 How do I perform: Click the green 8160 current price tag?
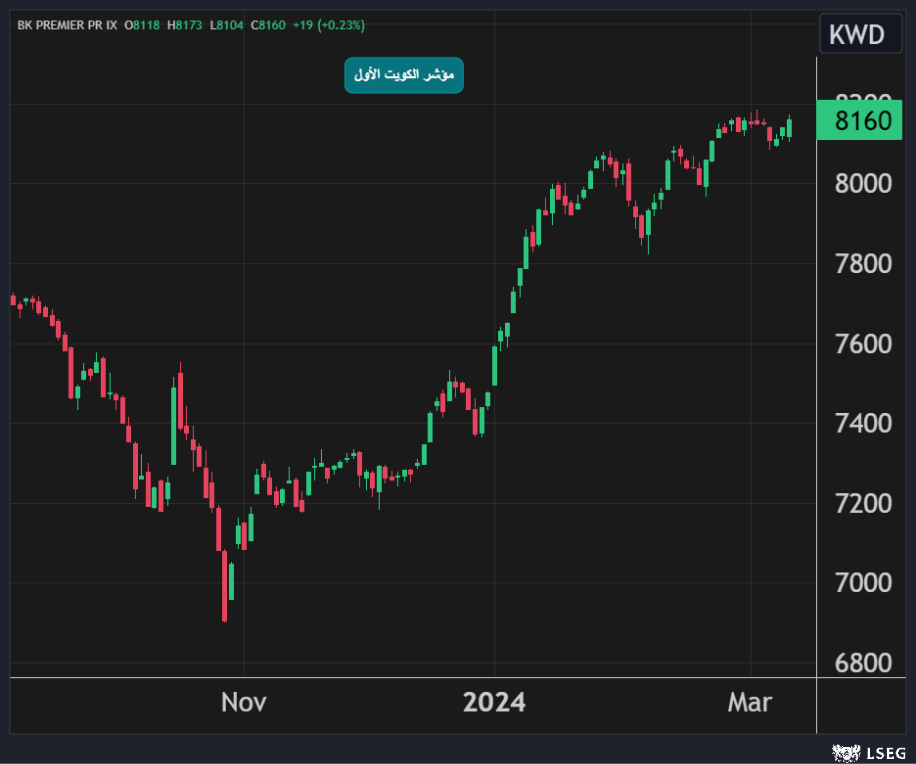pyautogui.click(x=861, y=122)
